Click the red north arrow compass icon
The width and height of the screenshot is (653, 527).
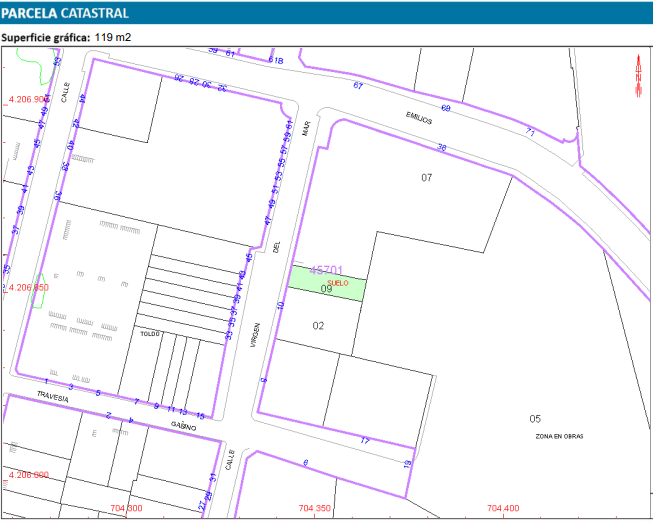640,75
